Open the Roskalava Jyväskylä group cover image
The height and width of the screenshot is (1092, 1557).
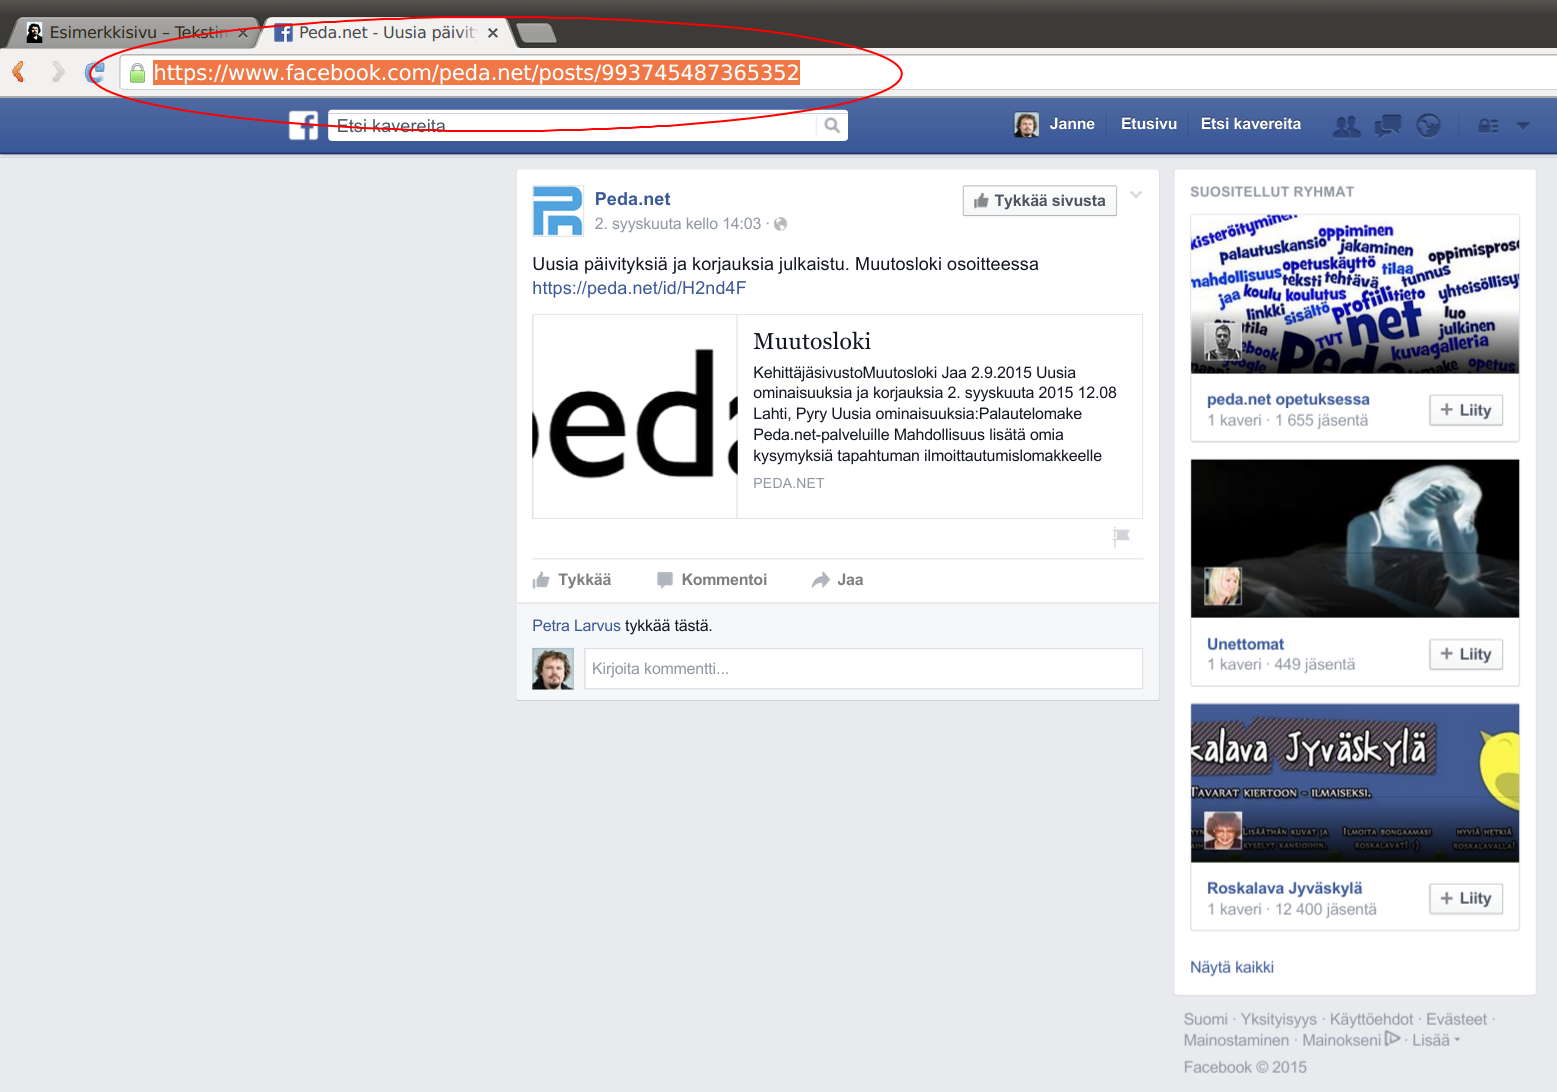pos(1354,782)
